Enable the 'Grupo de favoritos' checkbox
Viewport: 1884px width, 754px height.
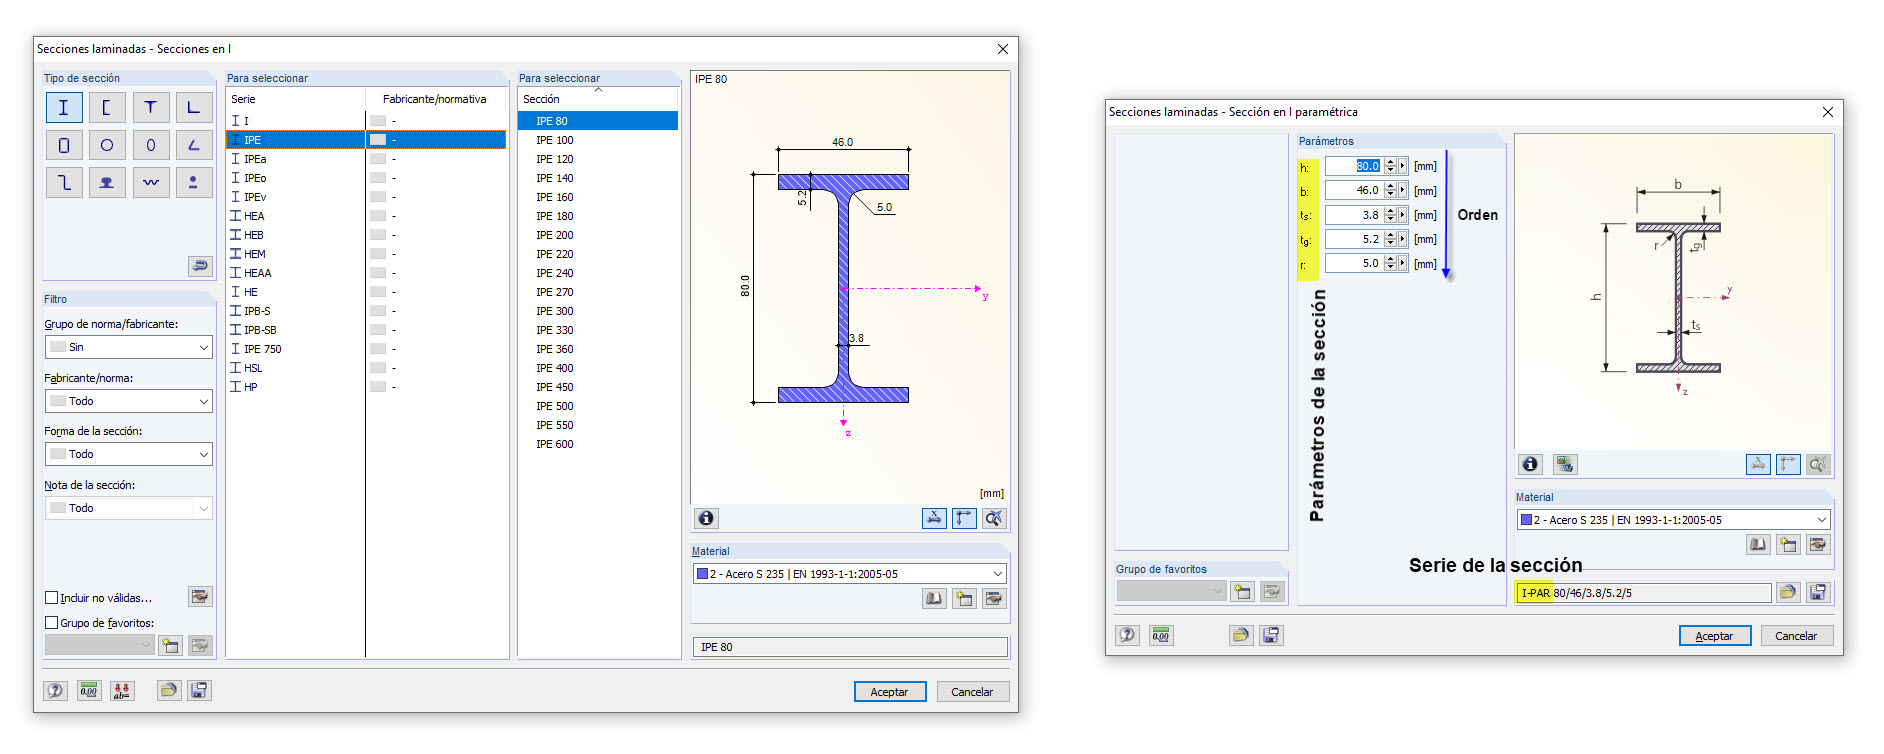coord(52,623)
